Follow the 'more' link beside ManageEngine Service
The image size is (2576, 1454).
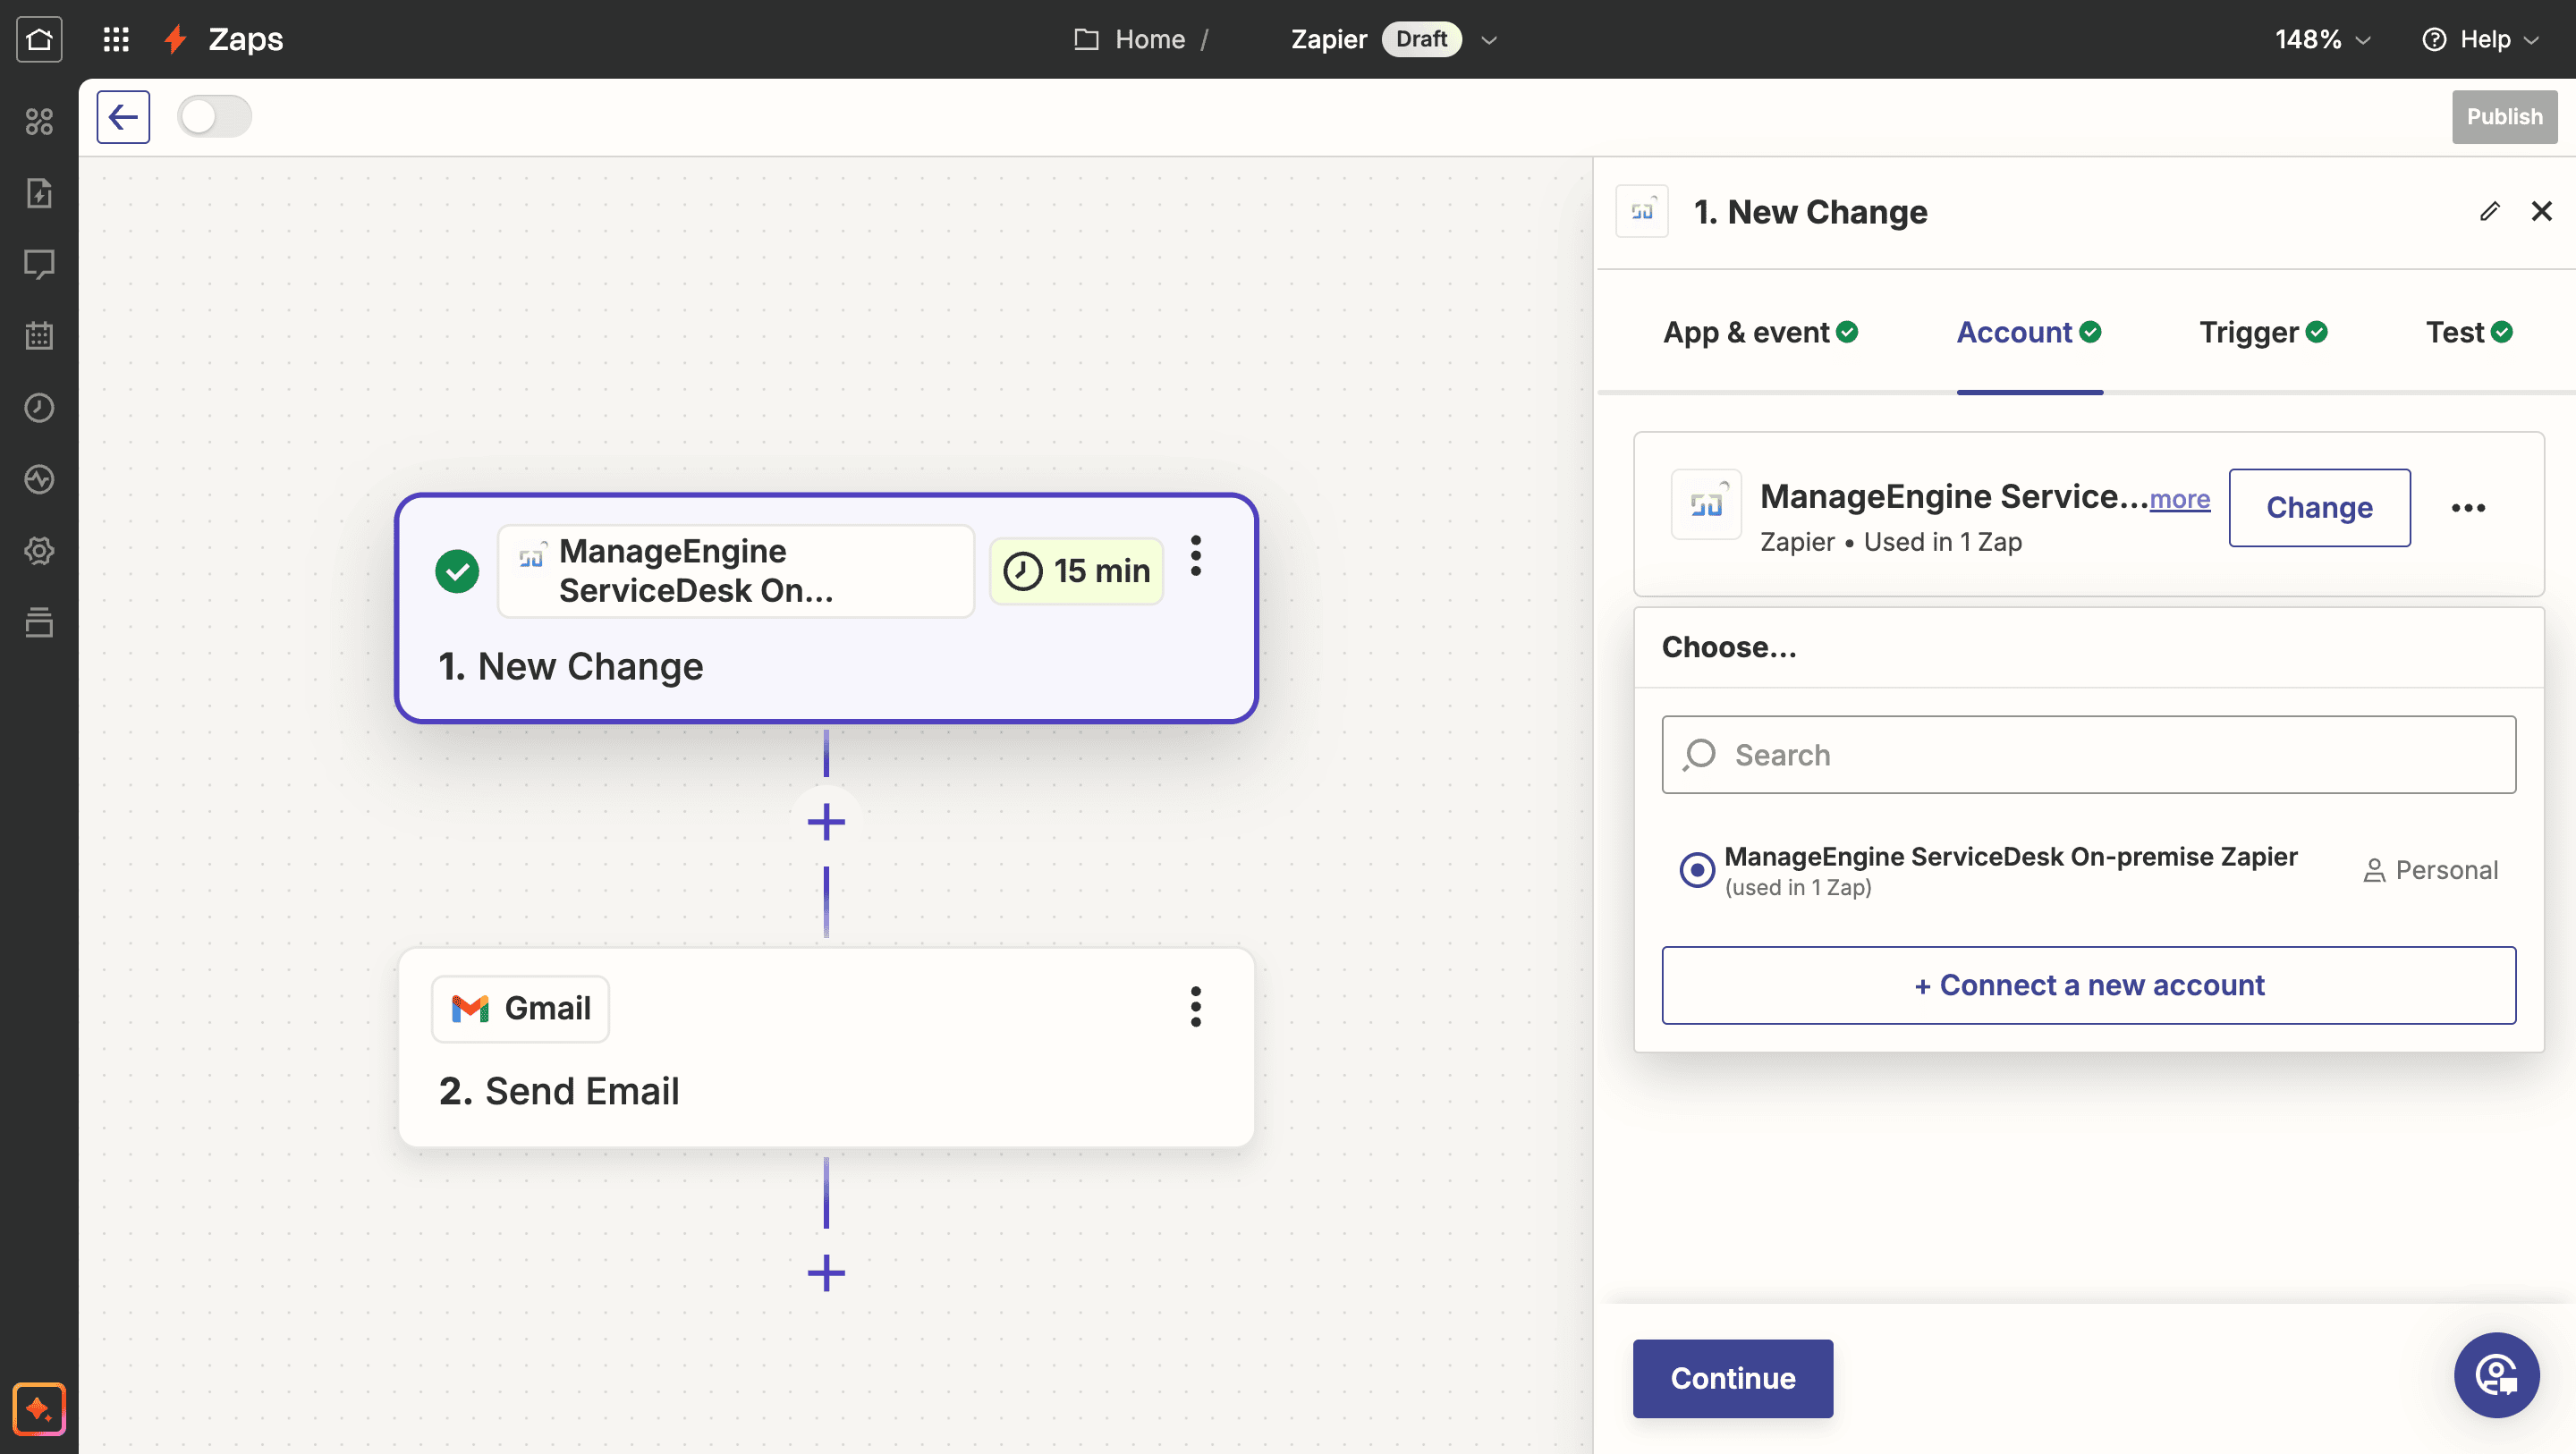(x=2180, y=499)
